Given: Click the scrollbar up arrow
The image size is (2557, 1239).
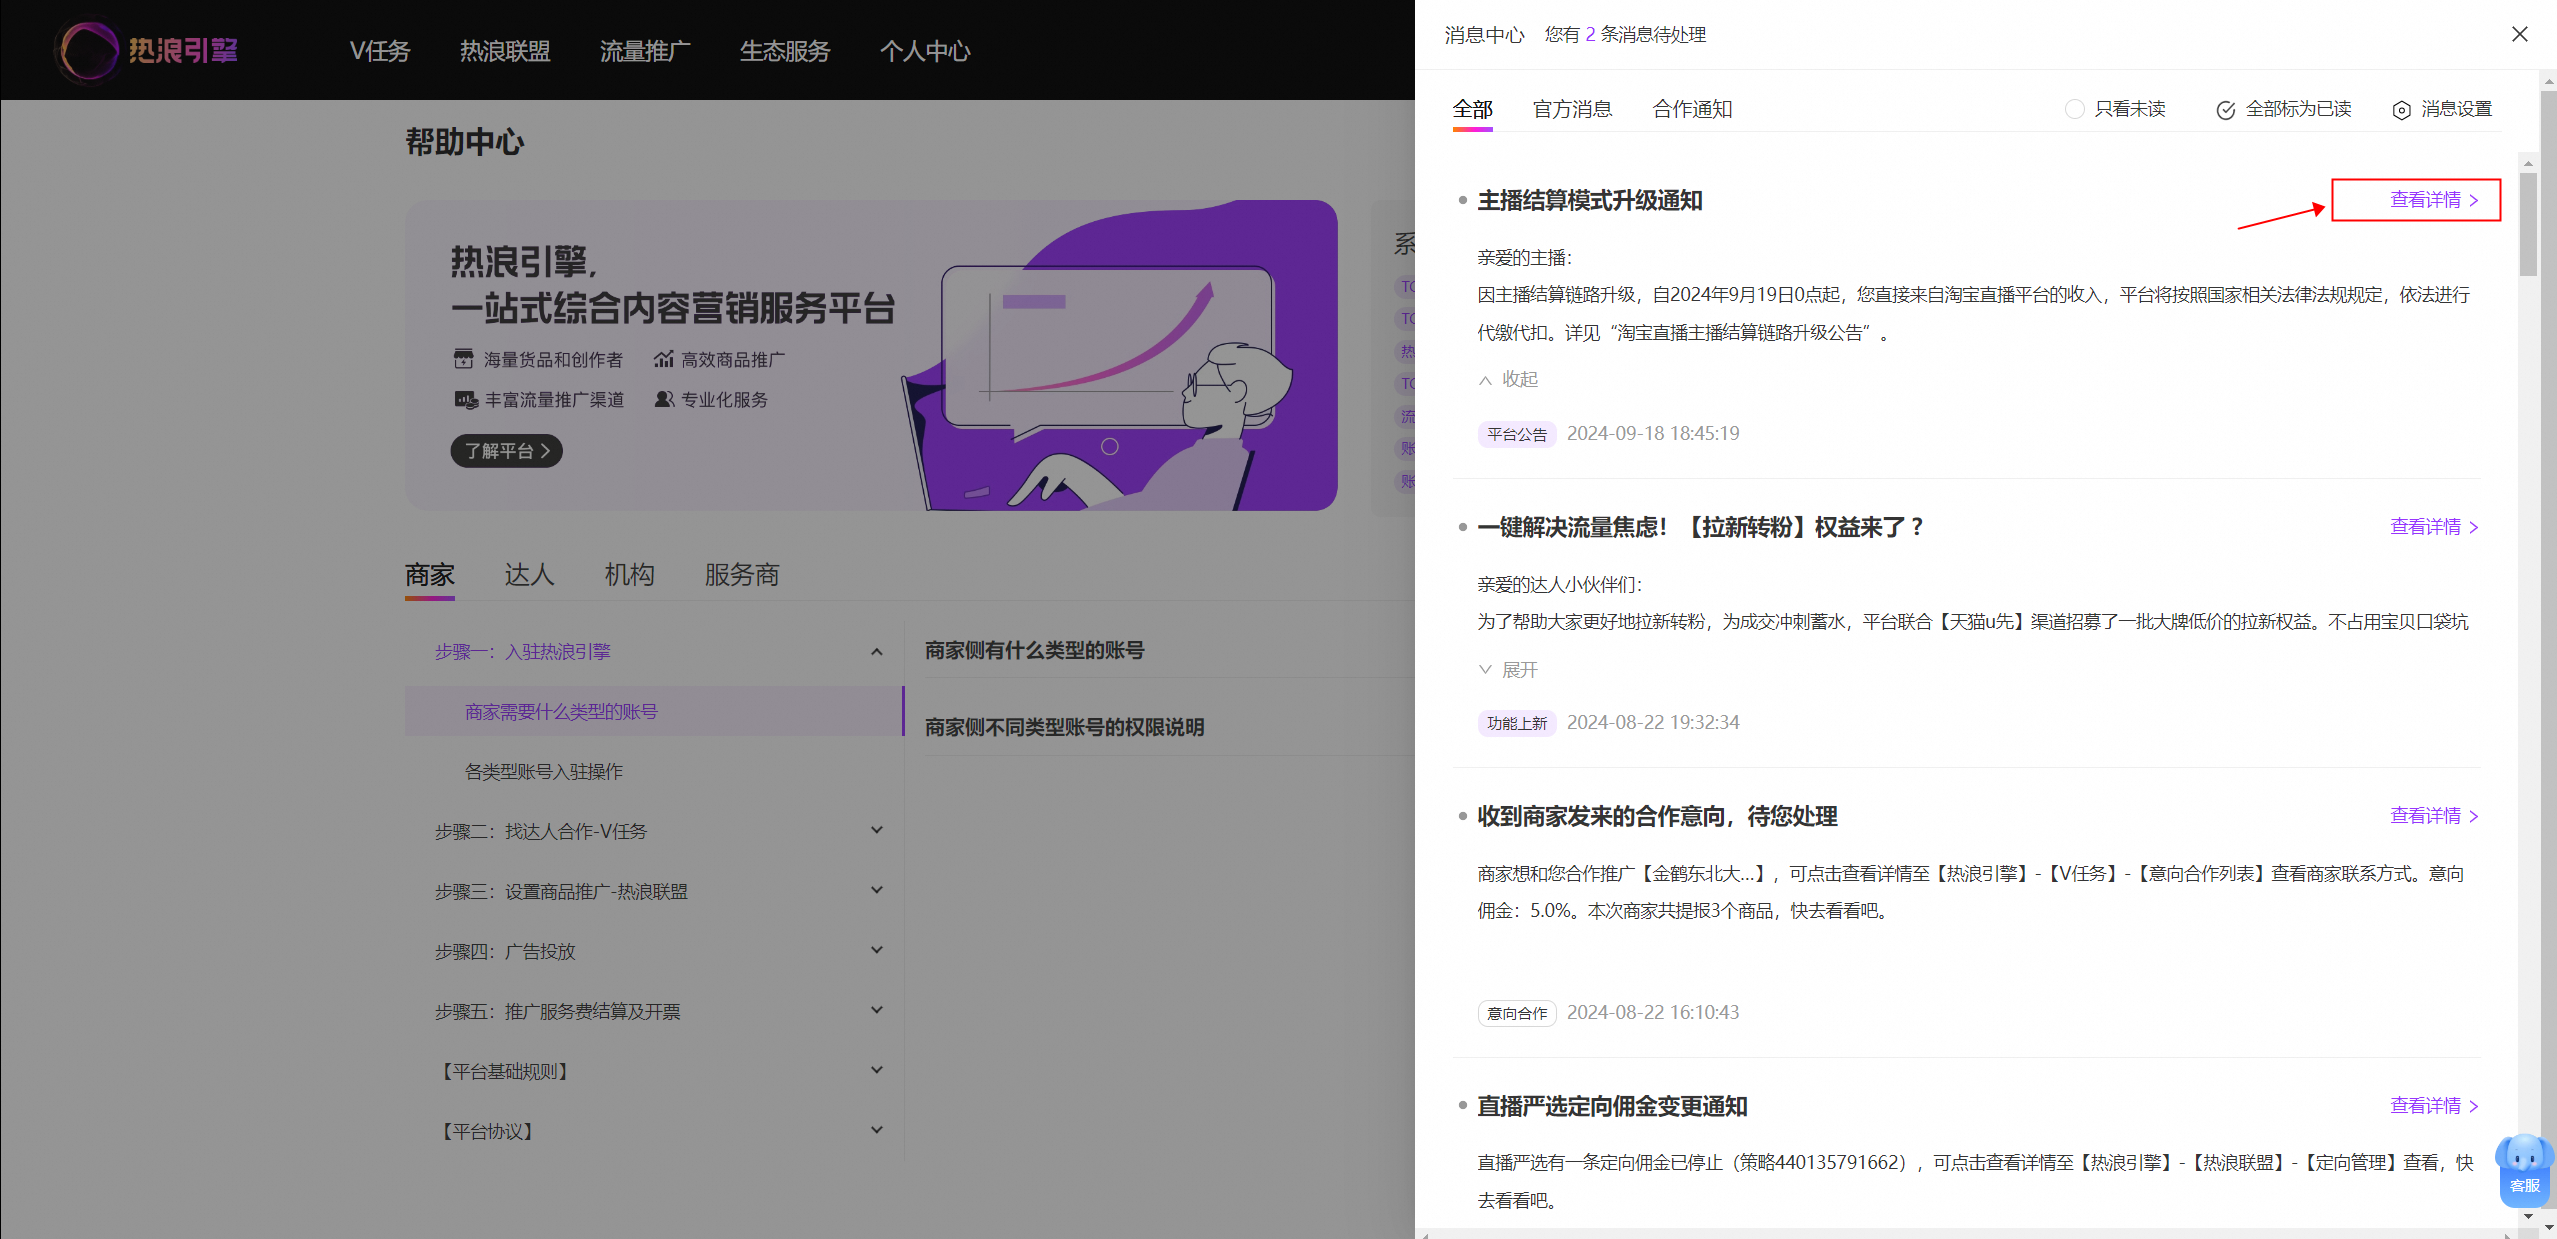Looking at the screenshot, I should (x=2528, y=163).
